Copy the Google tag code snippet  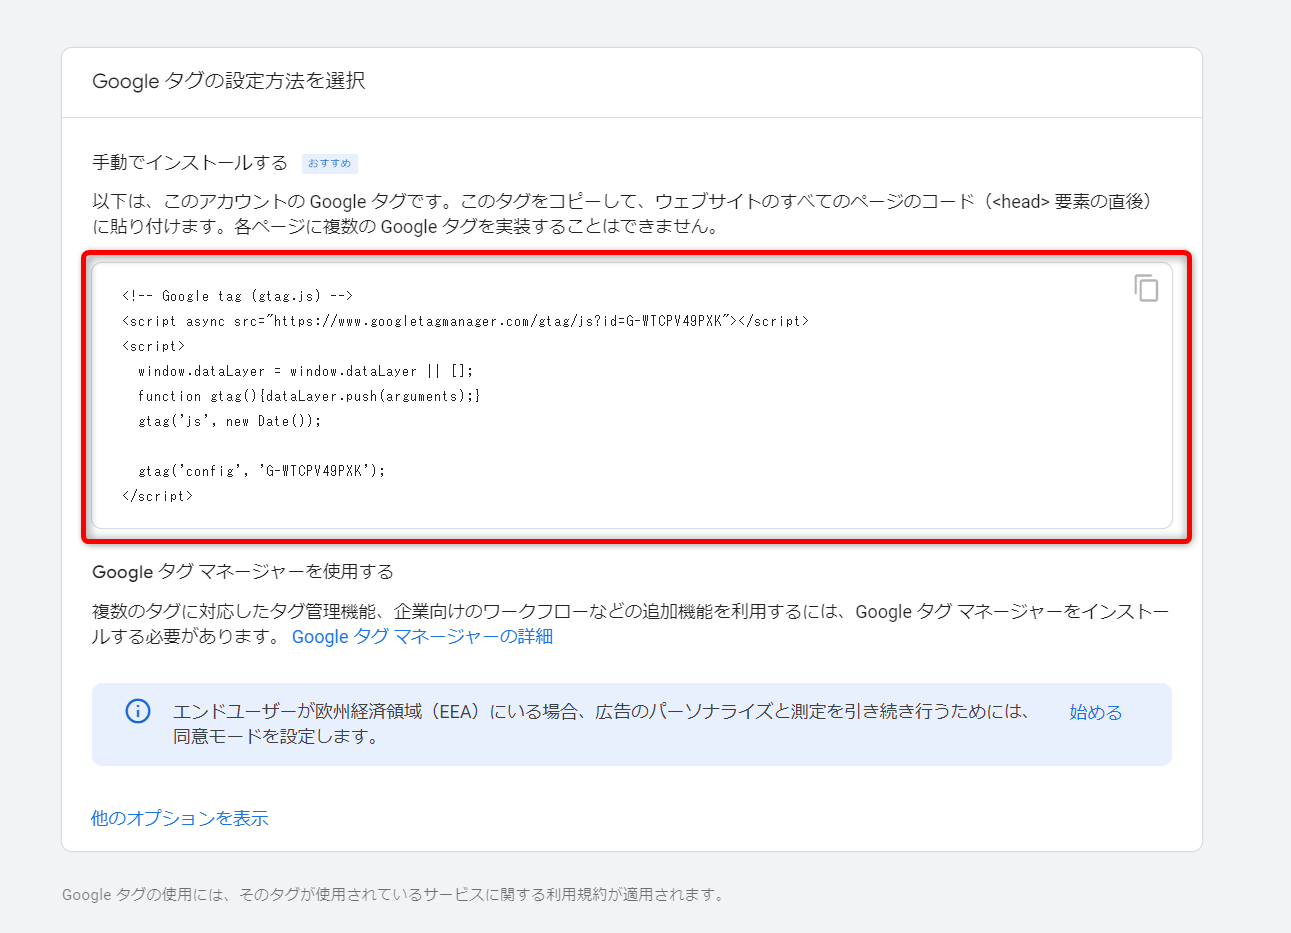click(x=1146, y=288)
